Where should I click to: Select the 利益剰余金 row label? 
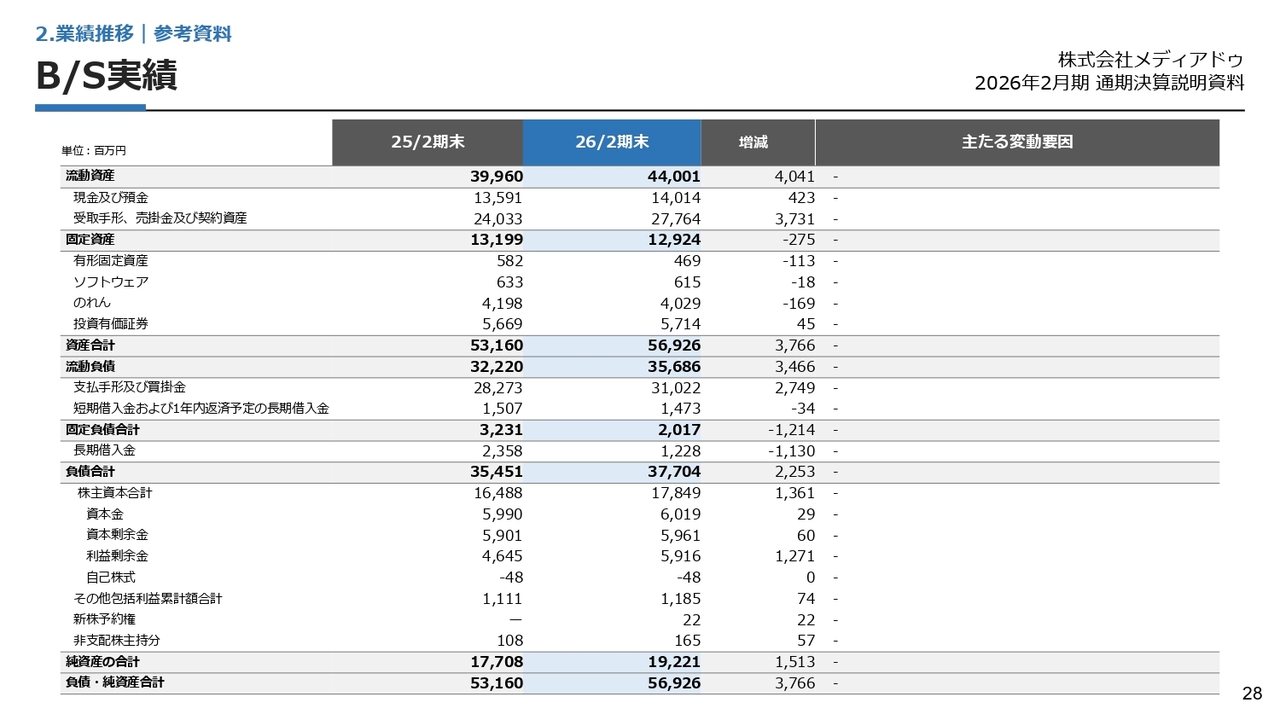117,556
